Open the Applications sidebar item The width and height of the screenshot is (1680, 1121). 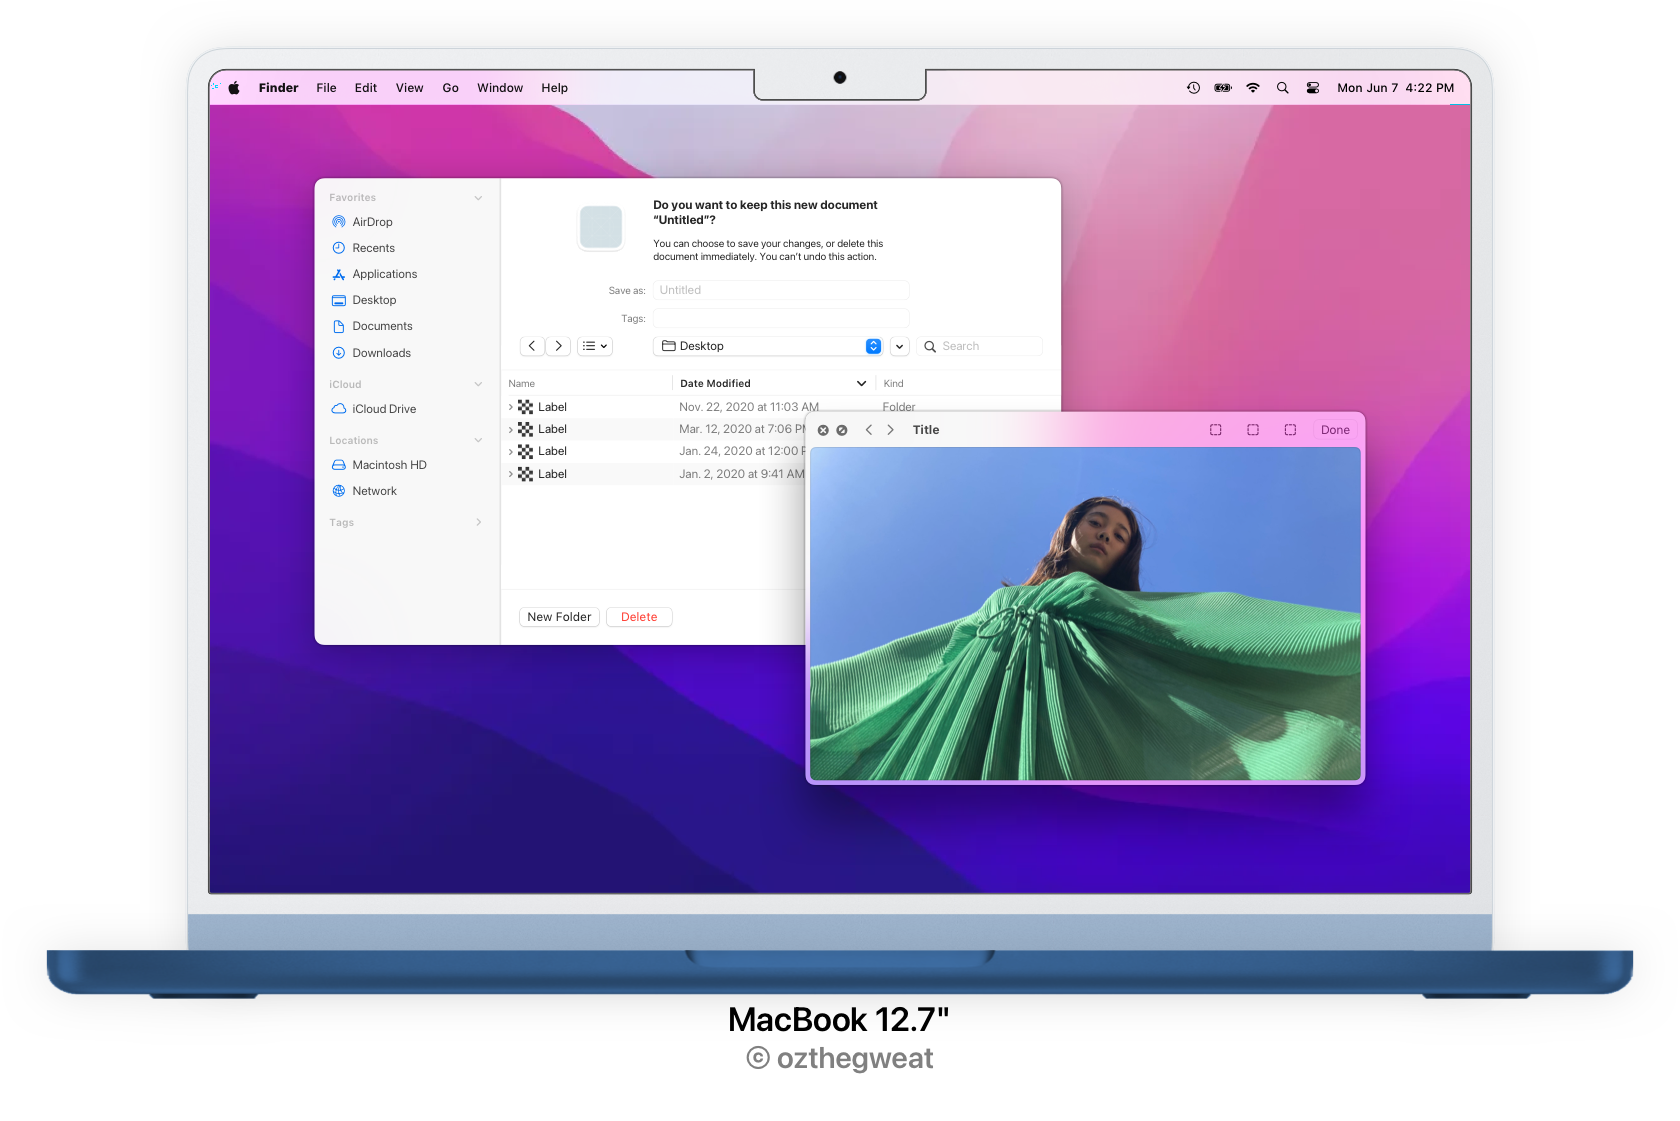[x=384, y=273]
